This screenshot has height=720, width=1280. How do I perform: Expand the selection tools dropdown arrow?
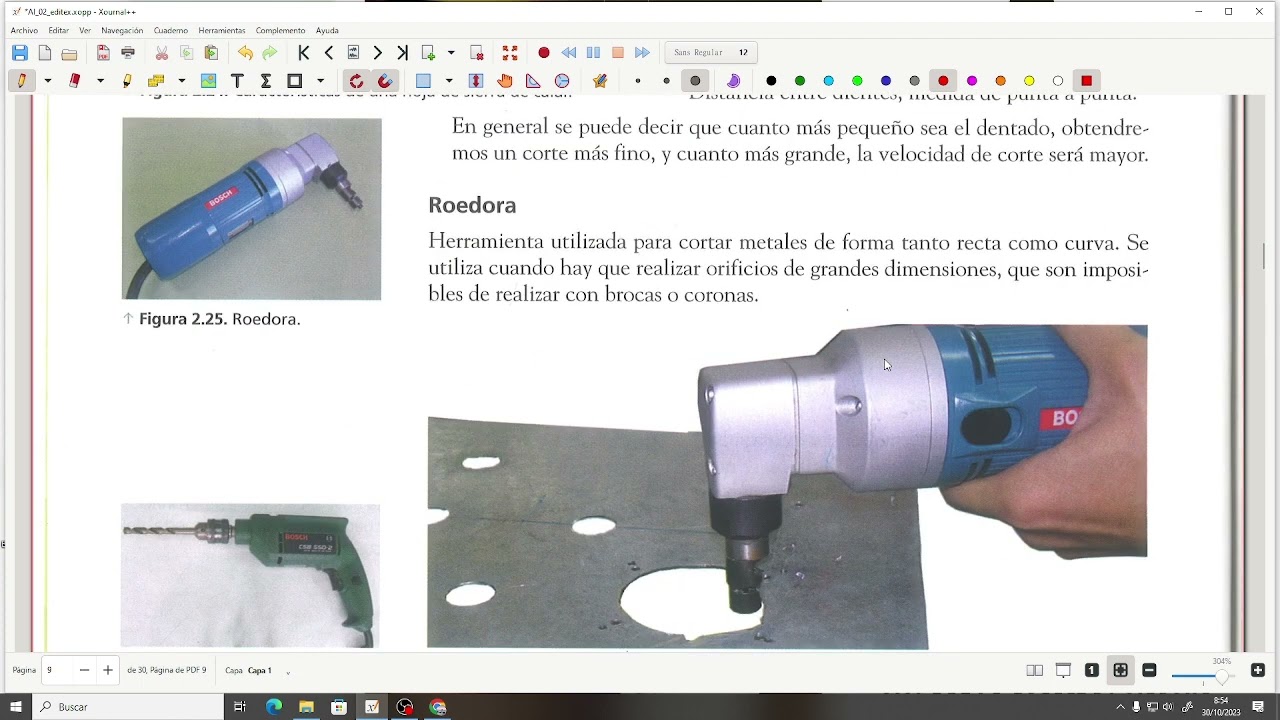pyautogui.click(x=449, y=81)
